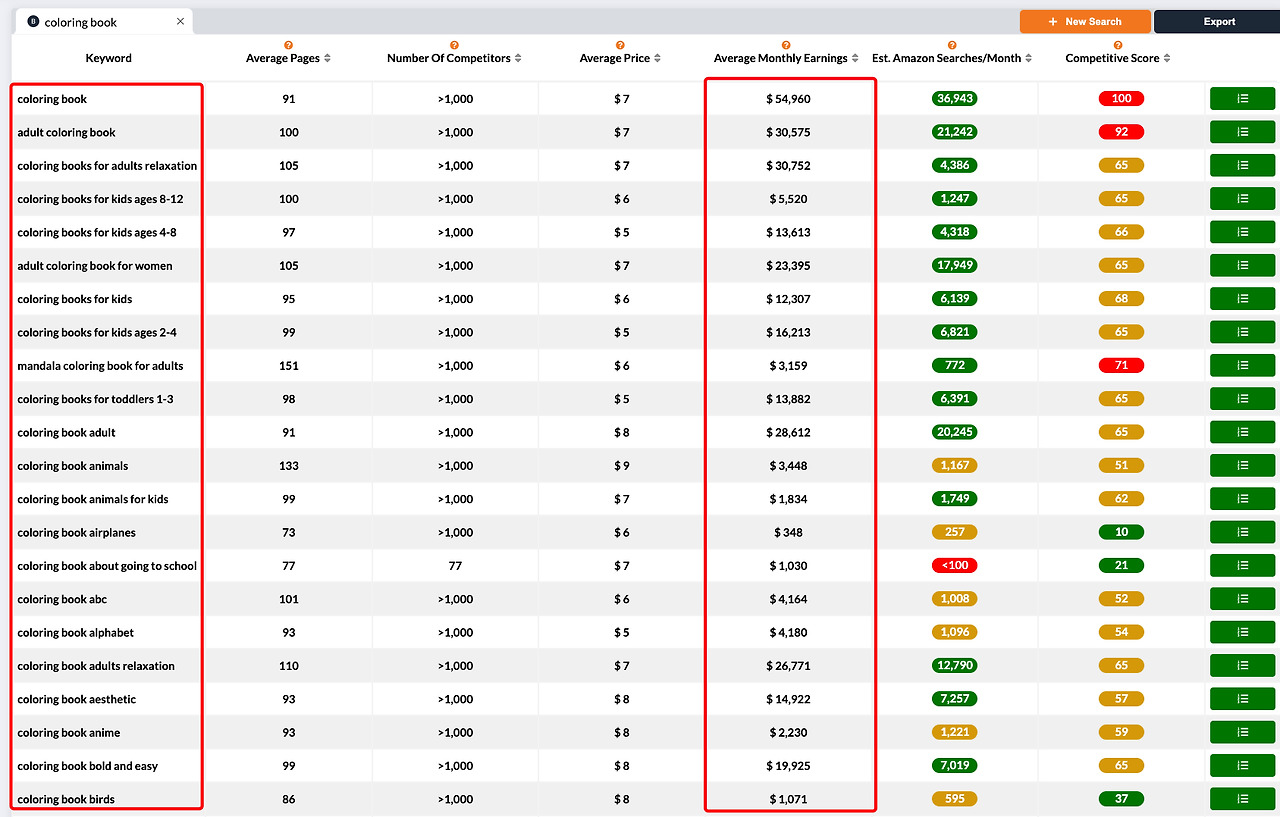Click the Keyword column header

[109, 58]
